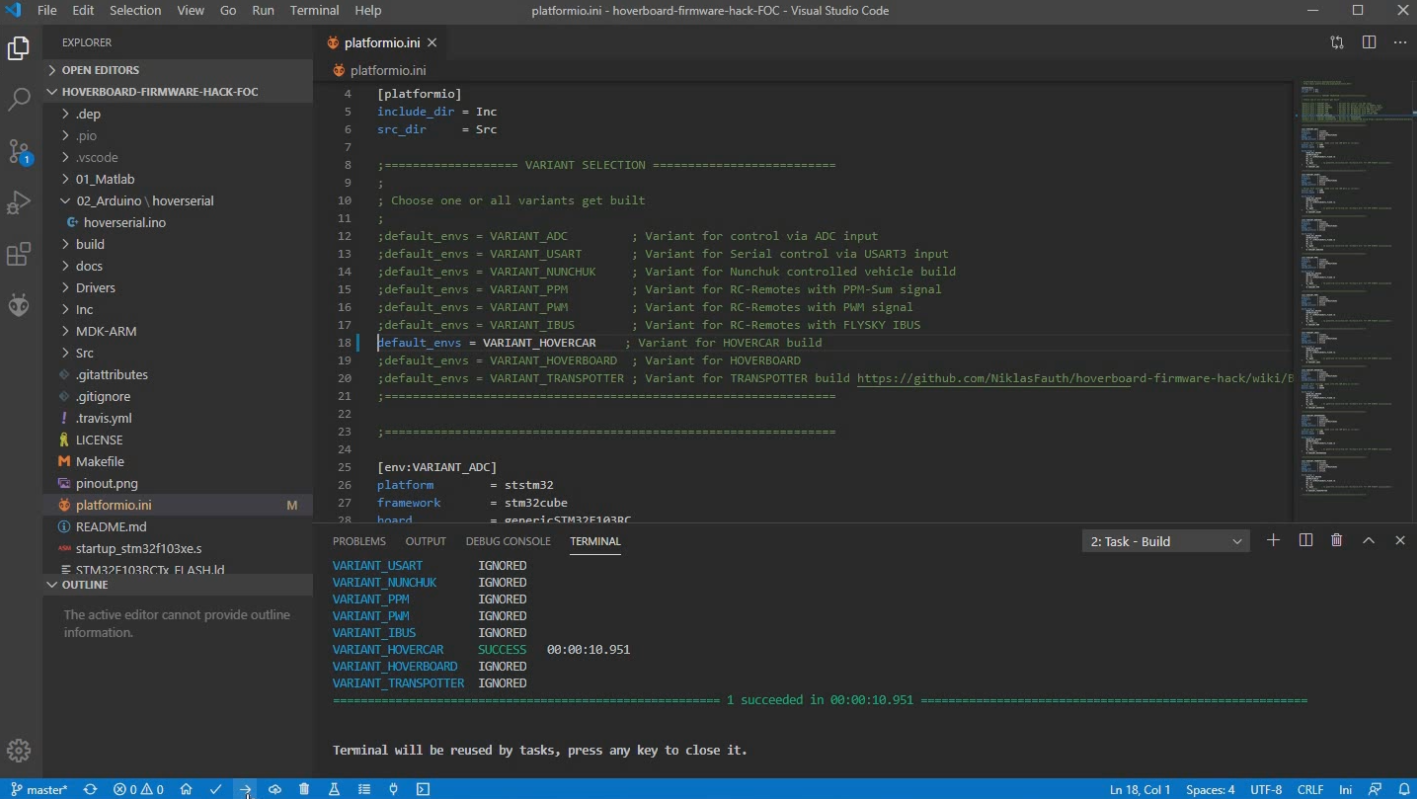The image size is (1417, 799).
Task: Collapse the HOVERBOARD-FIRMWARE-HACK-FOC folder section
Action: tap(178, 92)
